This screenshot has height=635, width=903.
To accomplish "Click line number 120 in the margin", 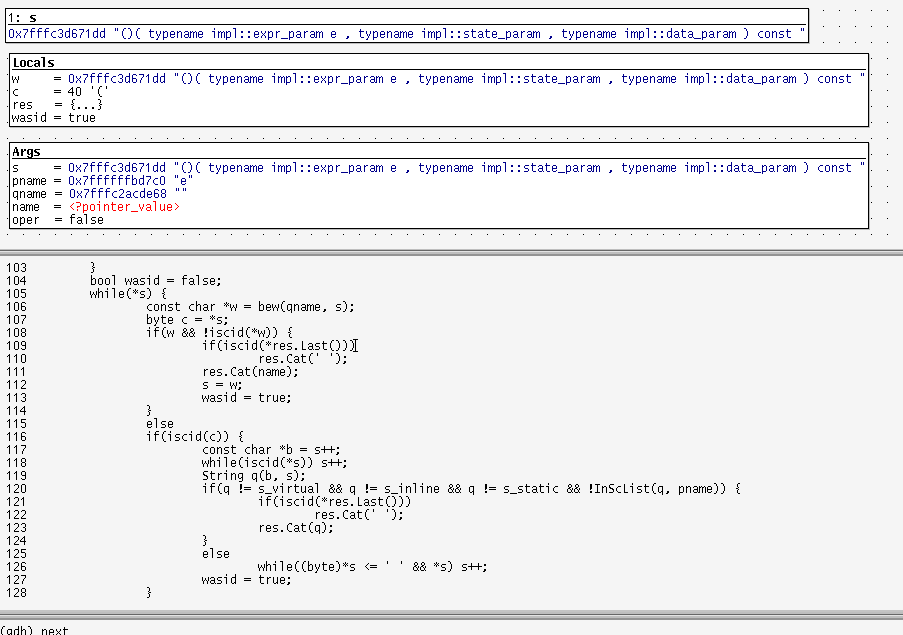I will [16, 489].
